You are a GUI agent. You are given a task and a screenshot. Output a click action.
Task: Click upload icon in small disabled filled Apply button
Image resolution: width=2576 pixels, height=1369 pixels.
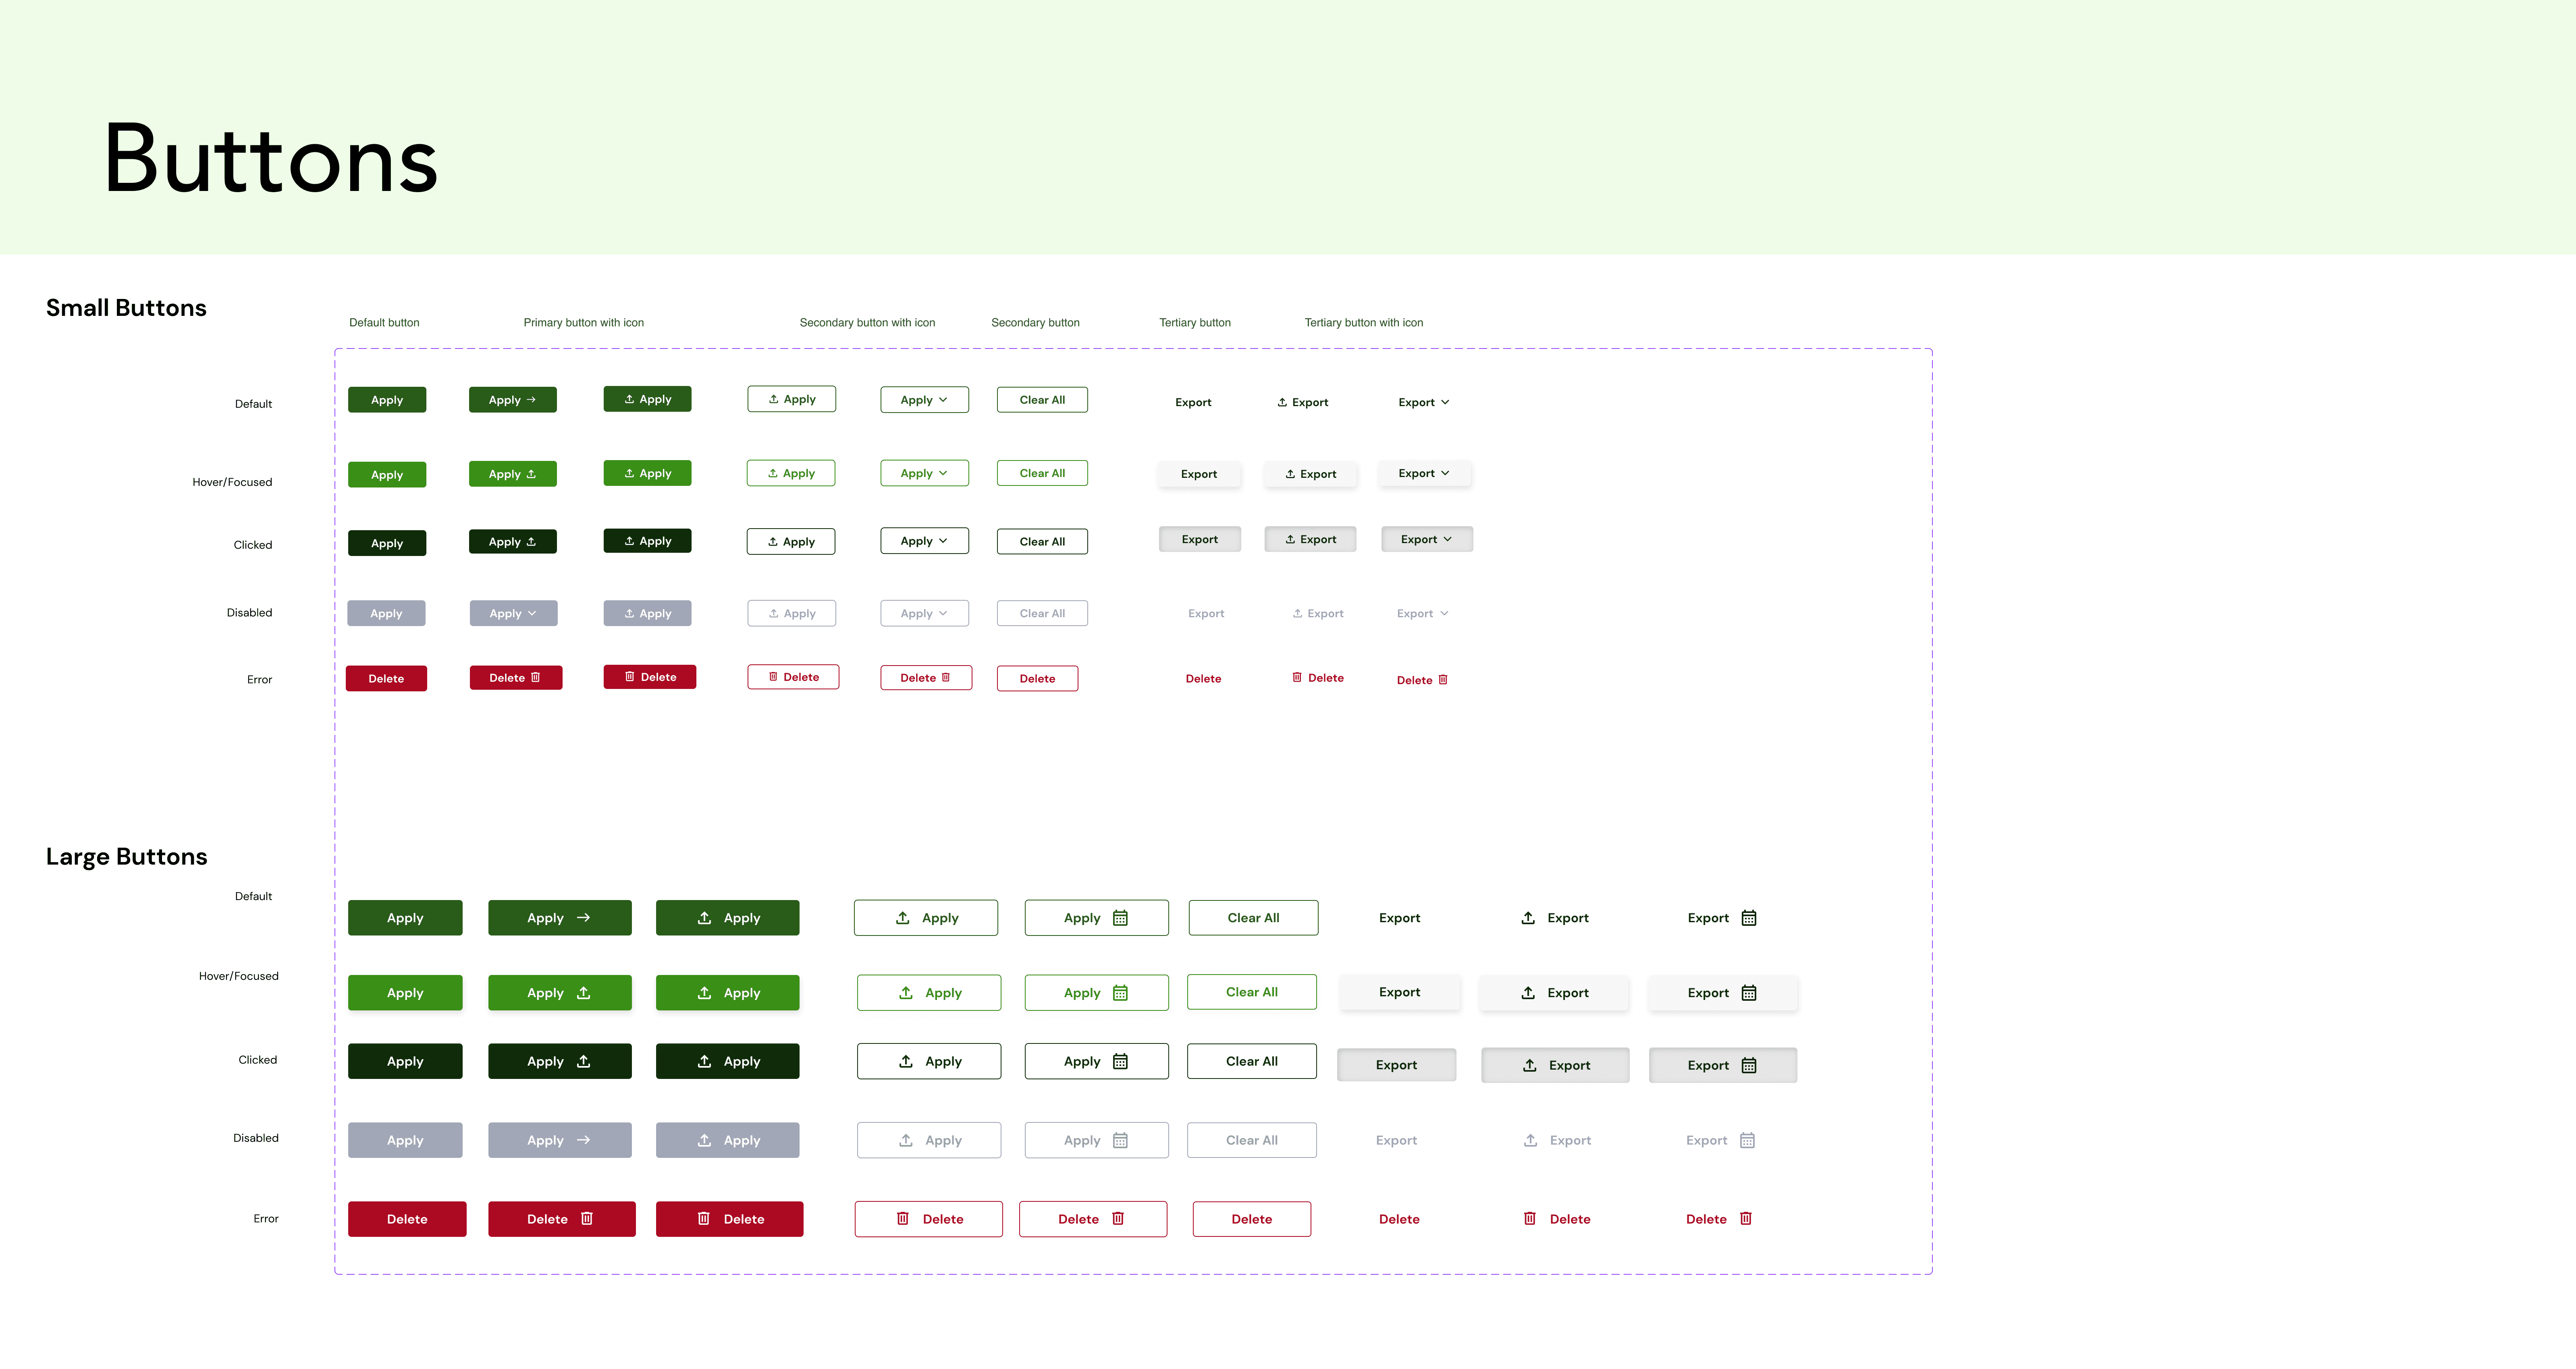point(629,614)
